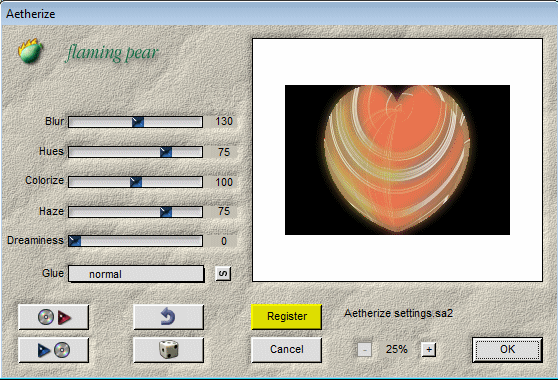Click the Haze value 75

[224, 211]
